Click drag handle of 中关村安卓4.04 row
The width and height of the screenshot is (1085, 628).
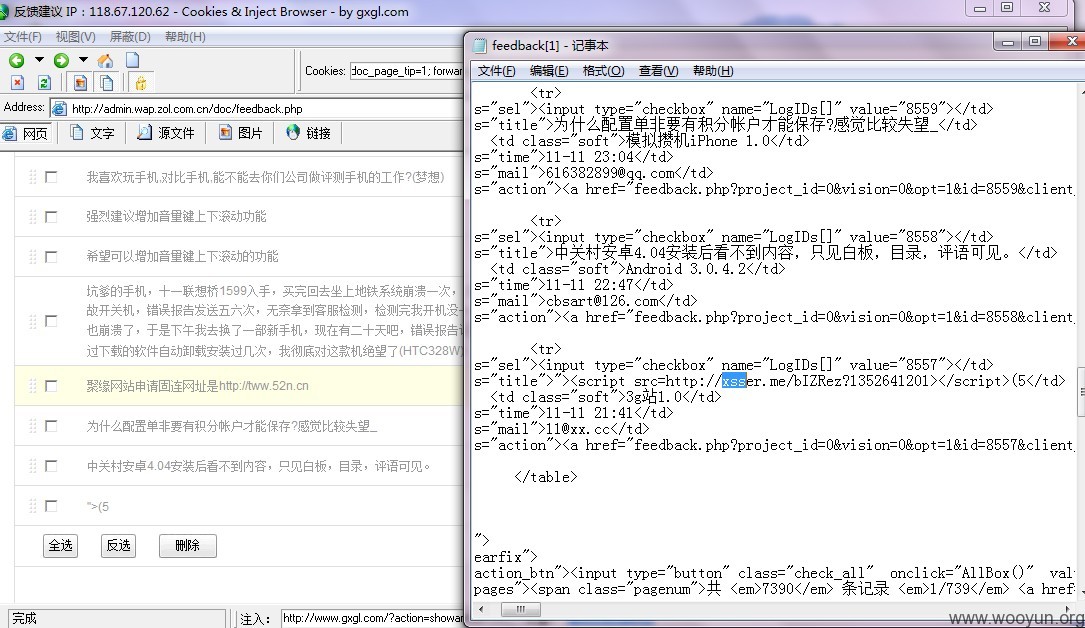coord(33,466)
